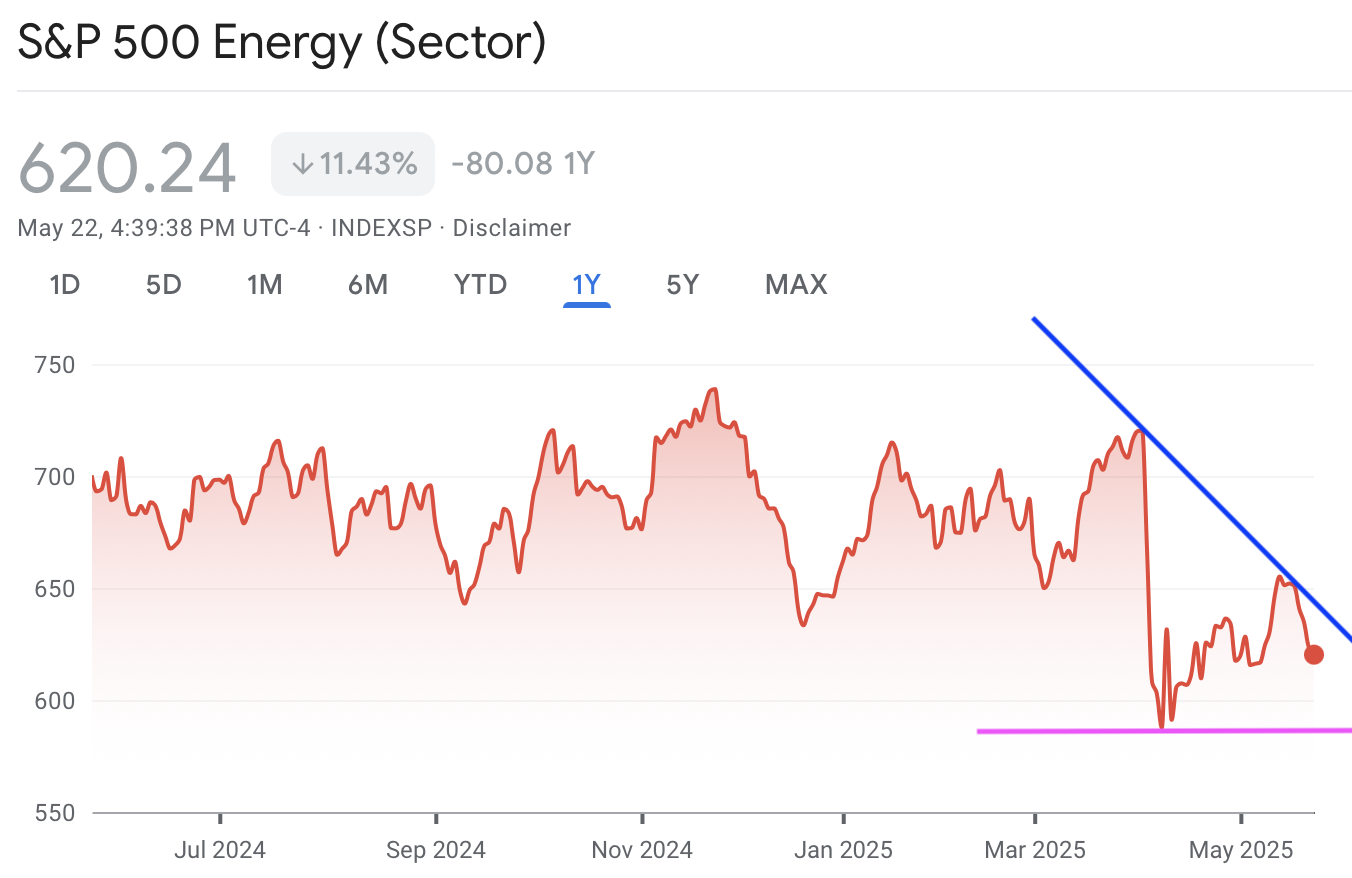Click the magenta horizontal support line
This screenshot has height=878, width=1352.
(x=1164, y=731)
